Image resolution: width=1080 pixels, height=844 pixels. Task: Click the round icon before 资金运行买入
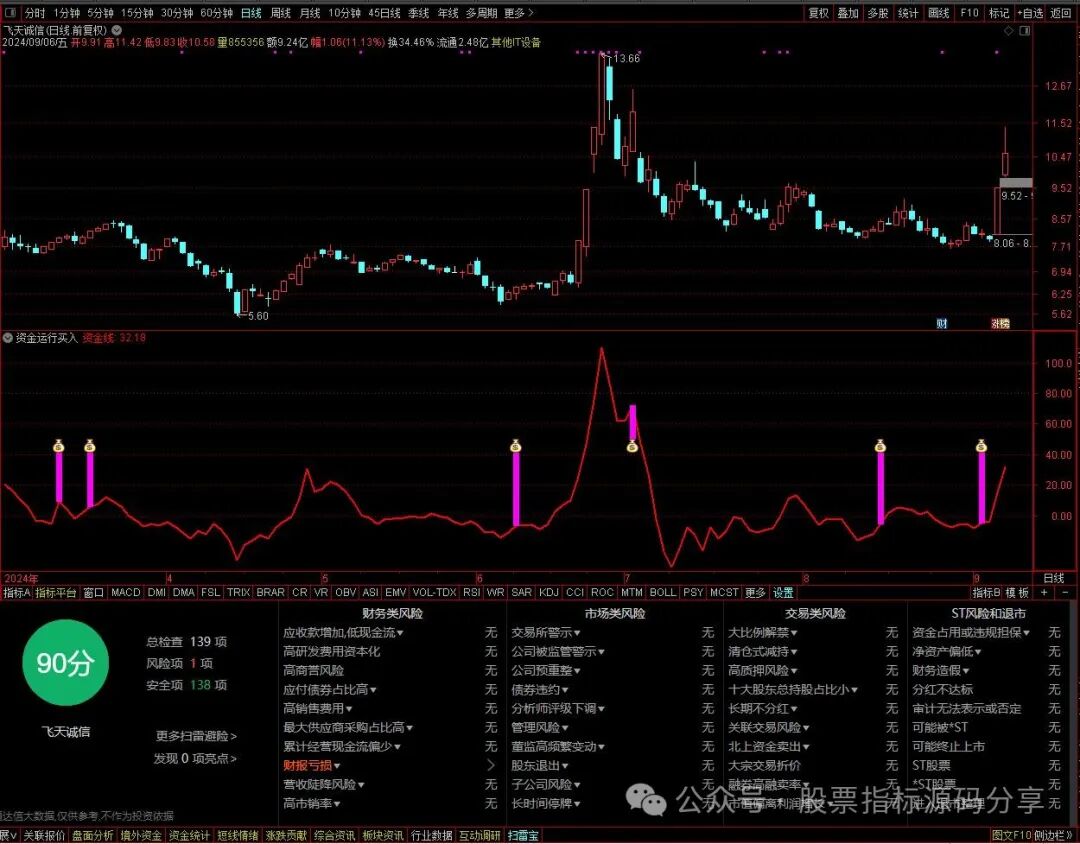[x=8, y=338]
